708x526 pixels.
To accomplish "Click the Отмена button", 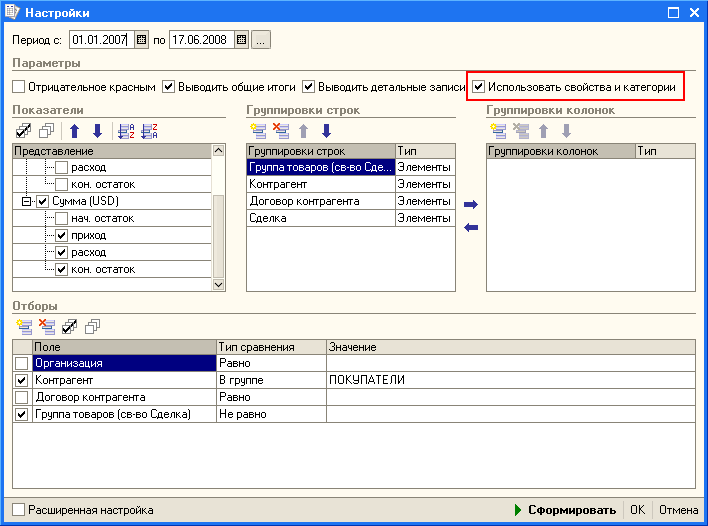I will click(678, 510).
